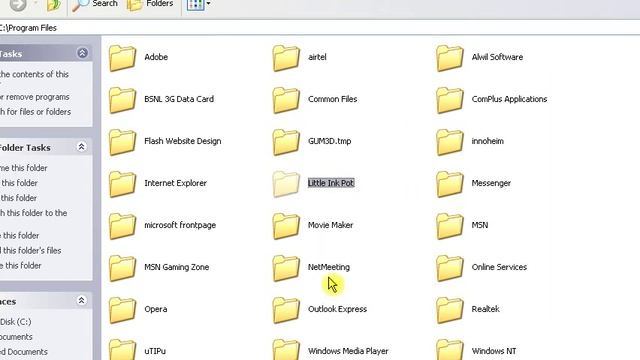Image resolution: width=640 pixels, height=360 pixels.
Task: Click the green Forward arrow button
Action: [x=18, y=5]
